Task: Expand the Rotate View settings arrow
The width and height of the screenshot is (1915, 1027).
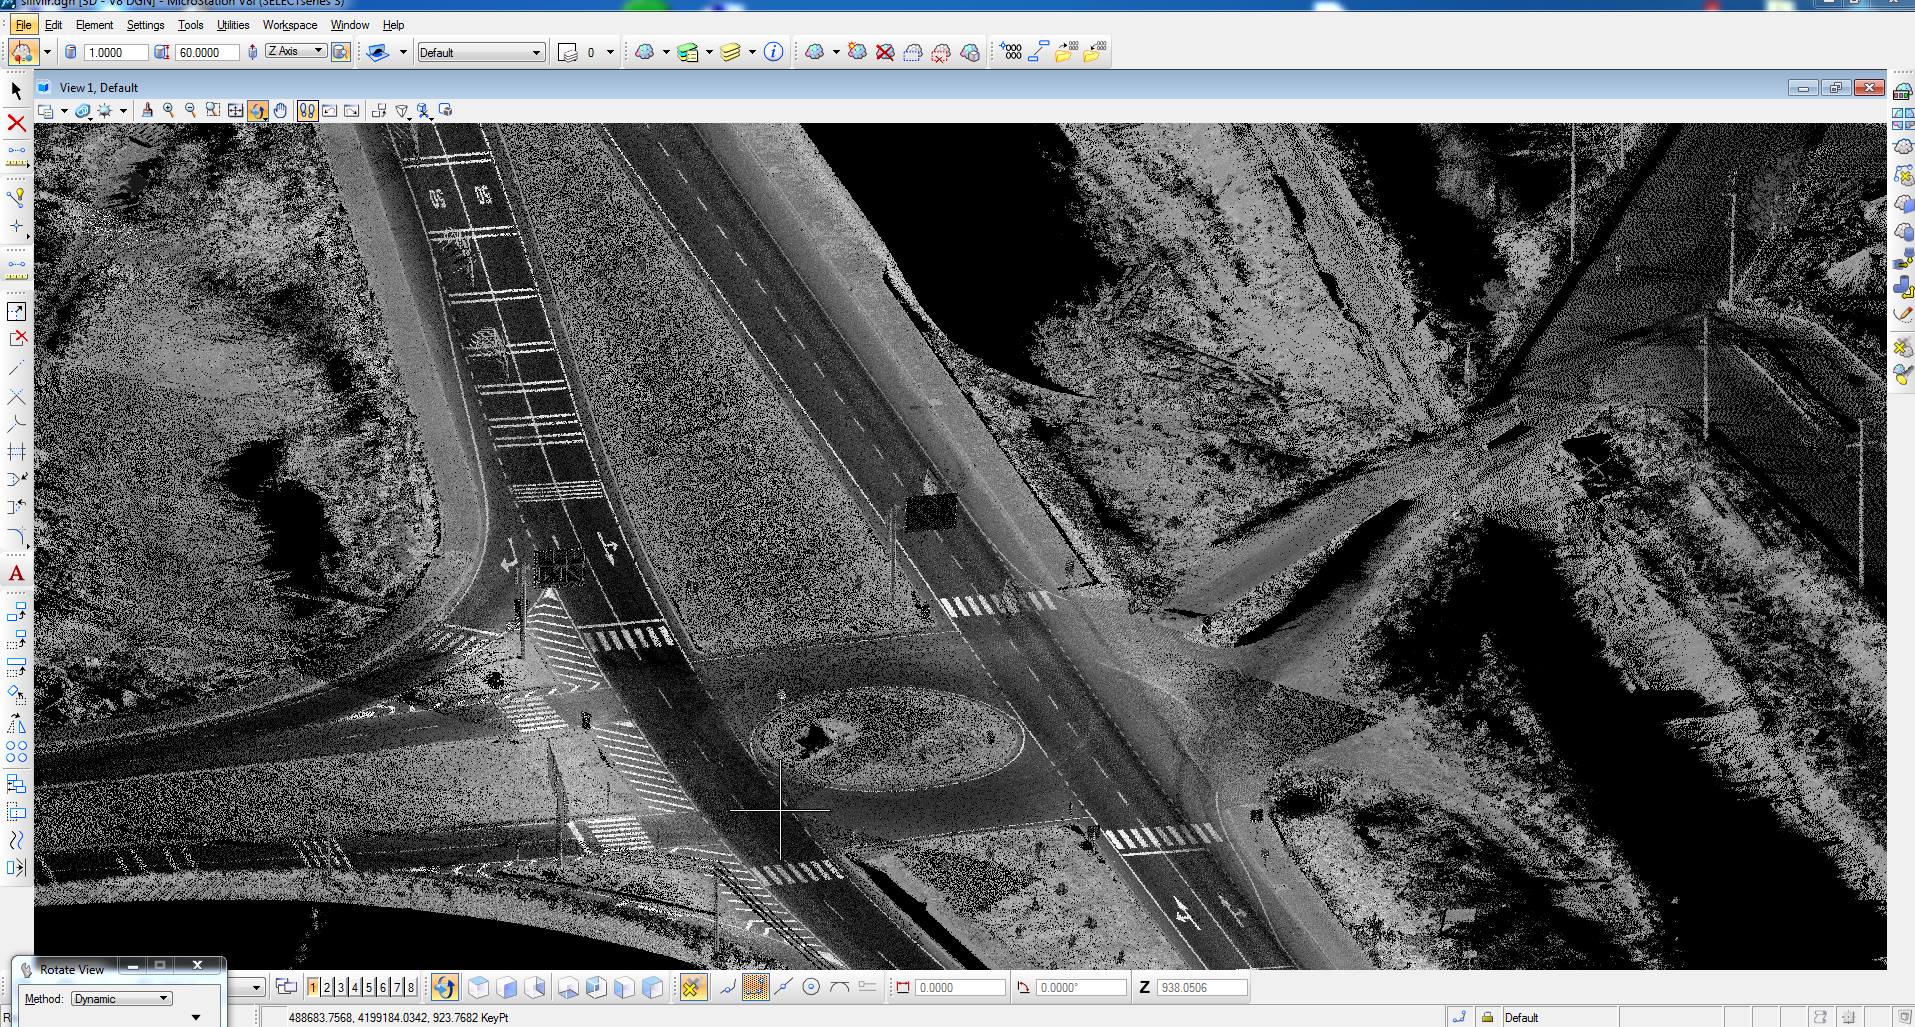Action: pos(196,1017)
